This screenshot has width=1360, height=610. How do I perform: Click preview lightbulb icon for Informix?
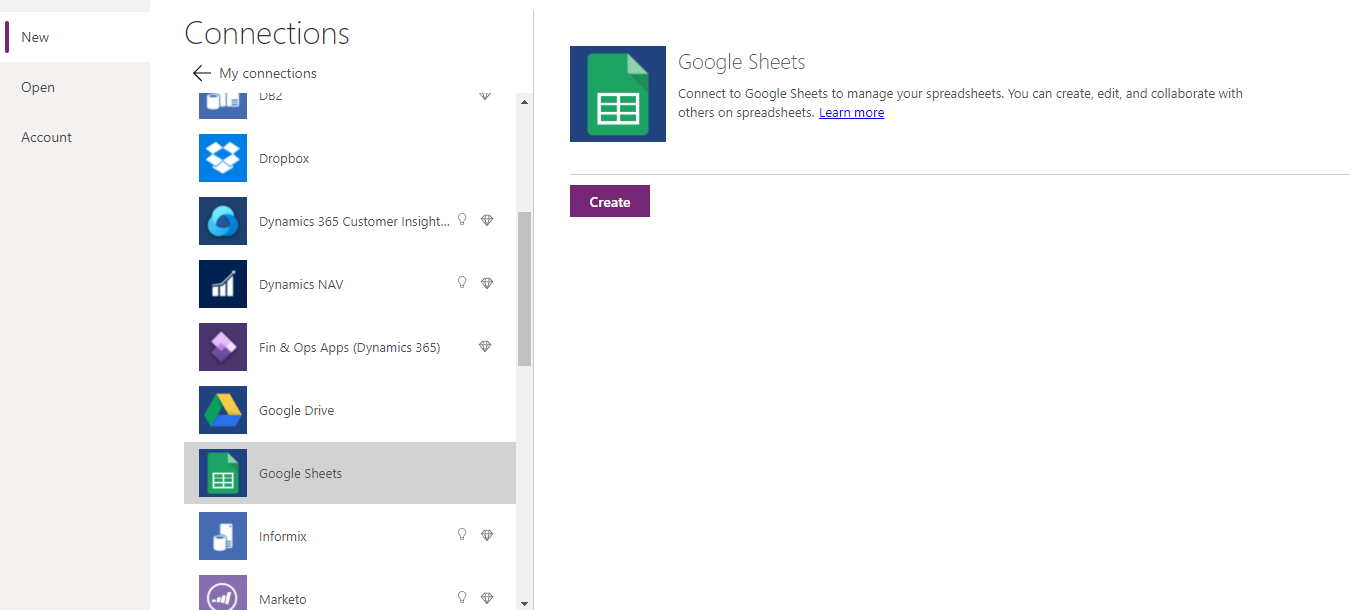tap(462, 535)
